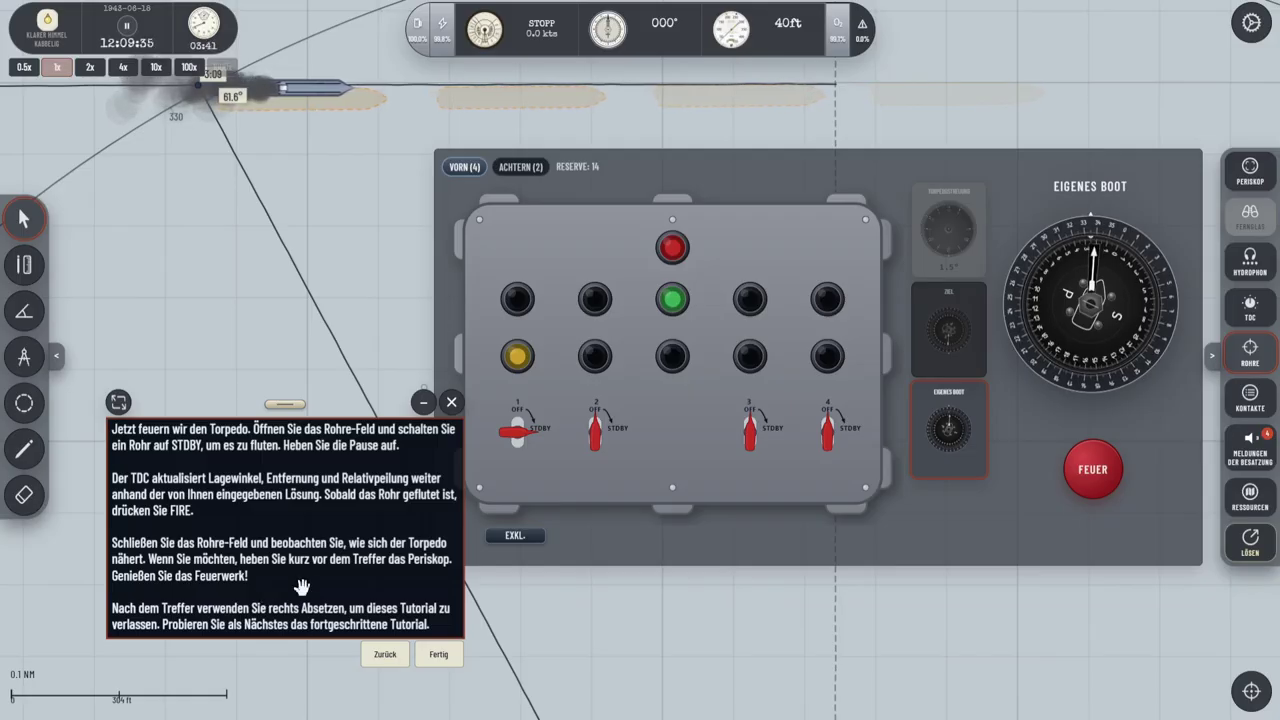The image size is (1280, 720).
Task: Hit the red FEUER button
Action: [x=1093, y=469]
